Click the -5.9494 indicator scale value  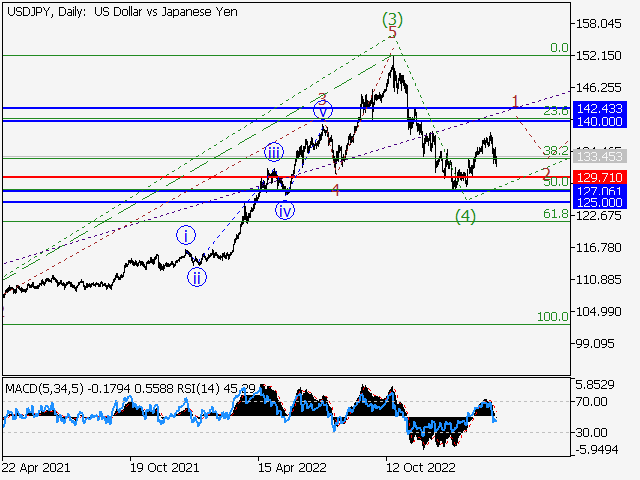click(597, 450)
